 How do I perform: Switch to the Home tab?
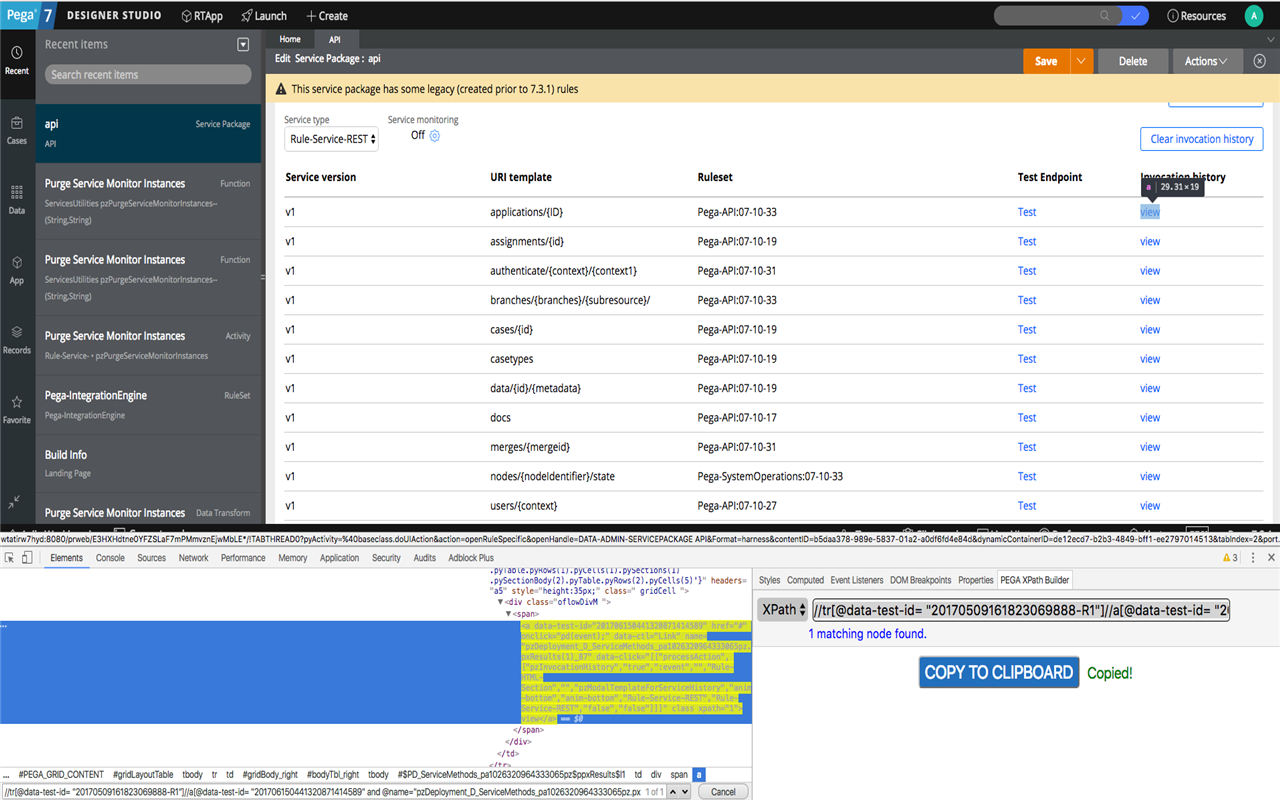[290, 39]
